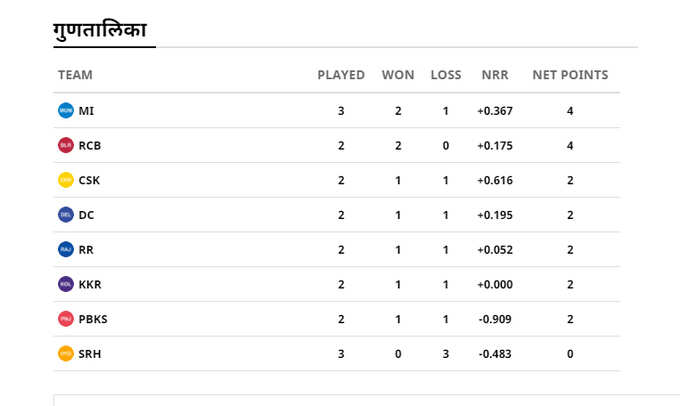Click the KKR team name text
This screenshot has width=680, height=406.
[90, 284]
